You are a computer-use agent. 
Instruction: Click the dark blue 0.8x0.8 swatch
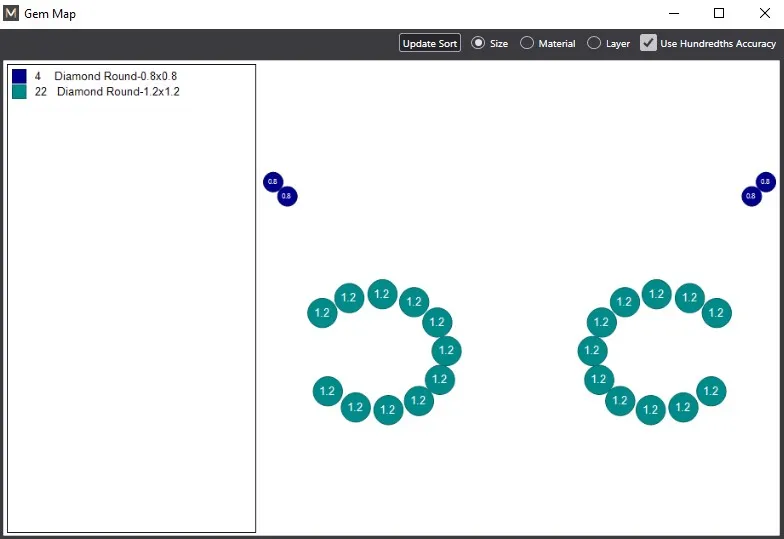point(19,76)
